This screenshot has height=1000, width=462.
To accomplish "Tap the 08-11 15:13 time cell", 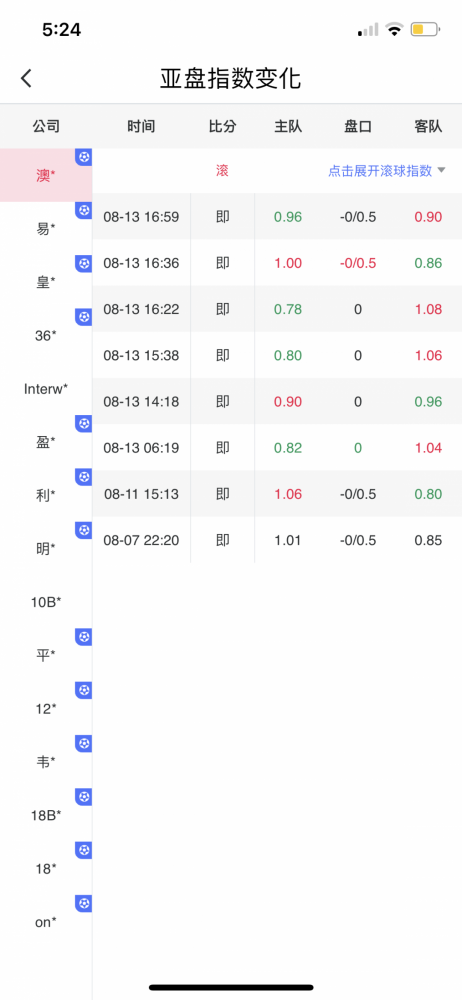I will click(141, 494).
